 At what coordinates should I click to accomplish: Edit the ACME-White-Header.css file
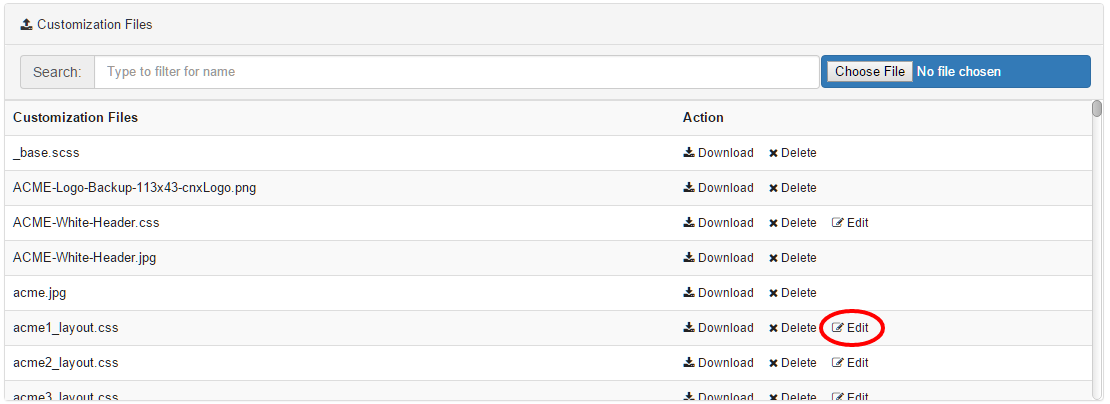(850, 223)
